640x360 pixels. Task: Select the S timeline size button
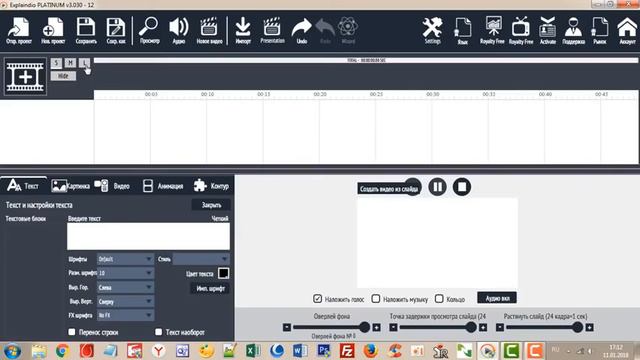[x=56, y=63]
